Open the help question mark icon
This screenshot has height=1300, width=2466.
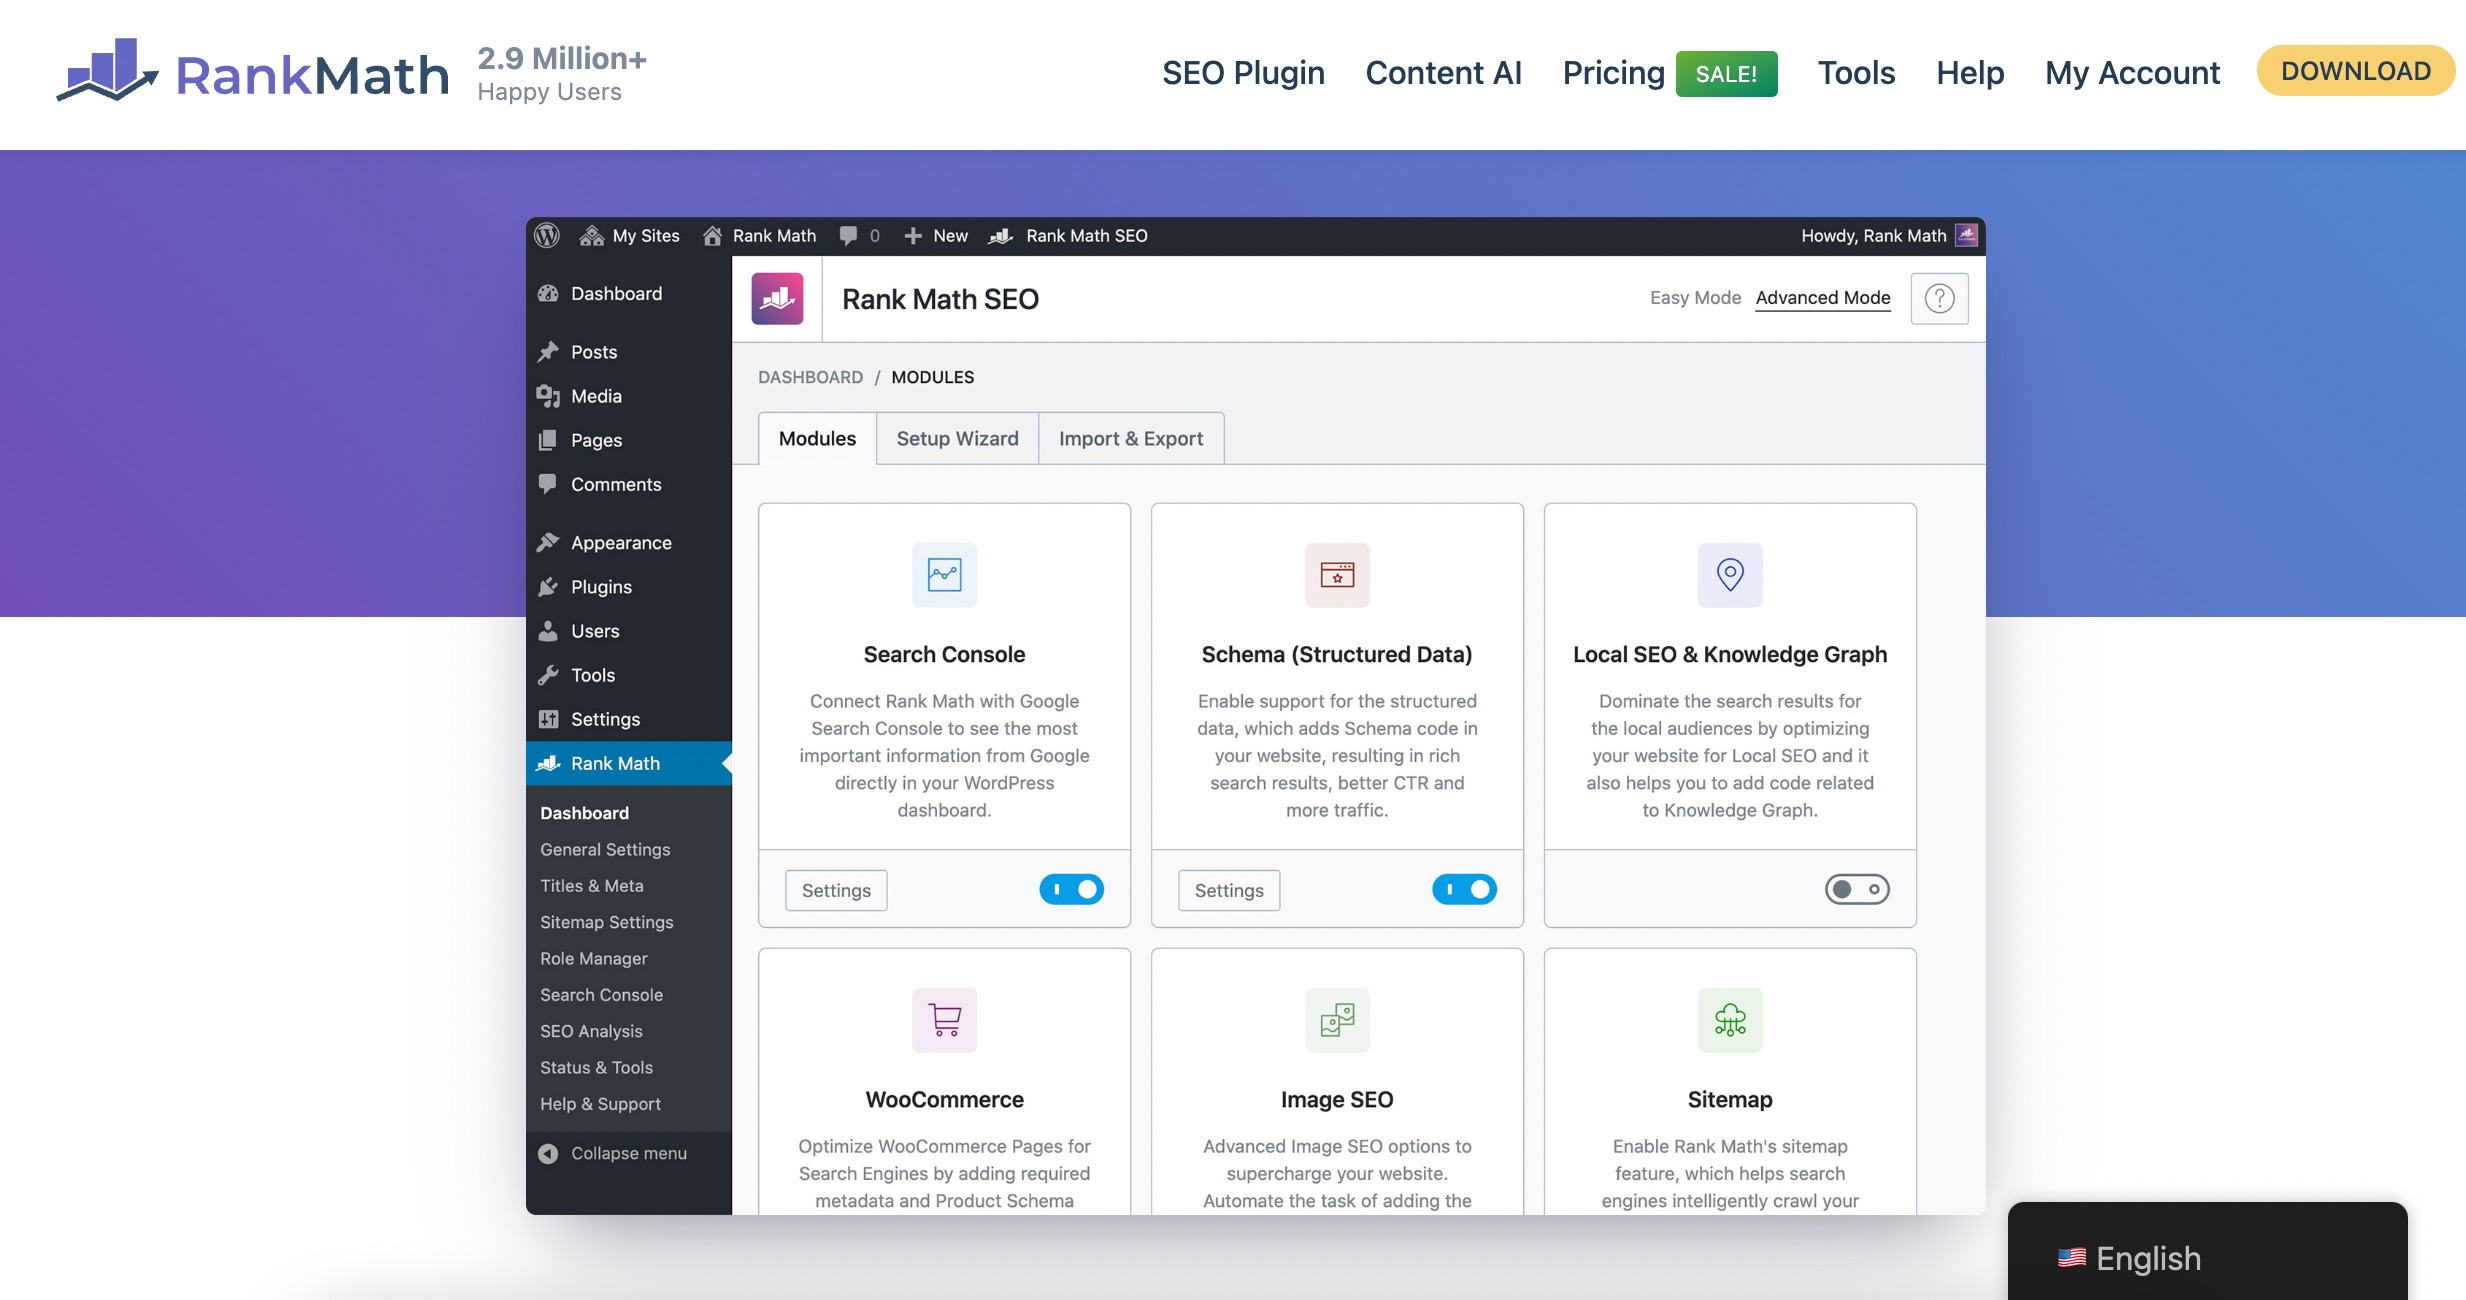coord(1939,298)
